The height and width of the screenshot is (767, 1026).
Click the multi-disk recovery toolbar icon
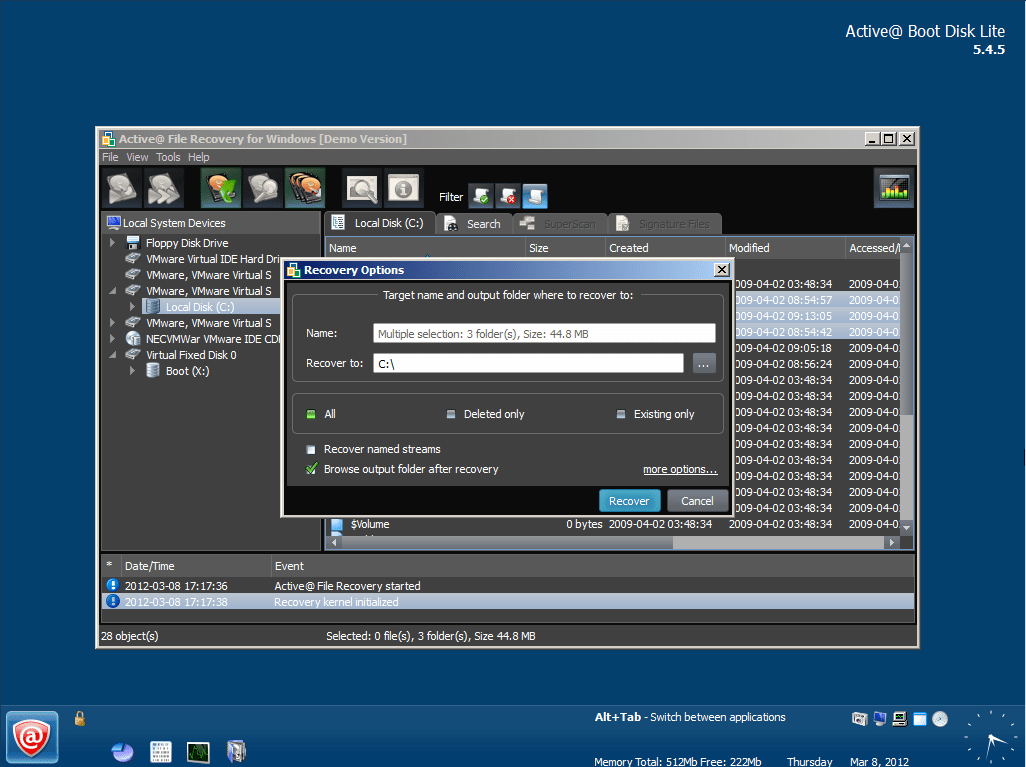[305, 187]
